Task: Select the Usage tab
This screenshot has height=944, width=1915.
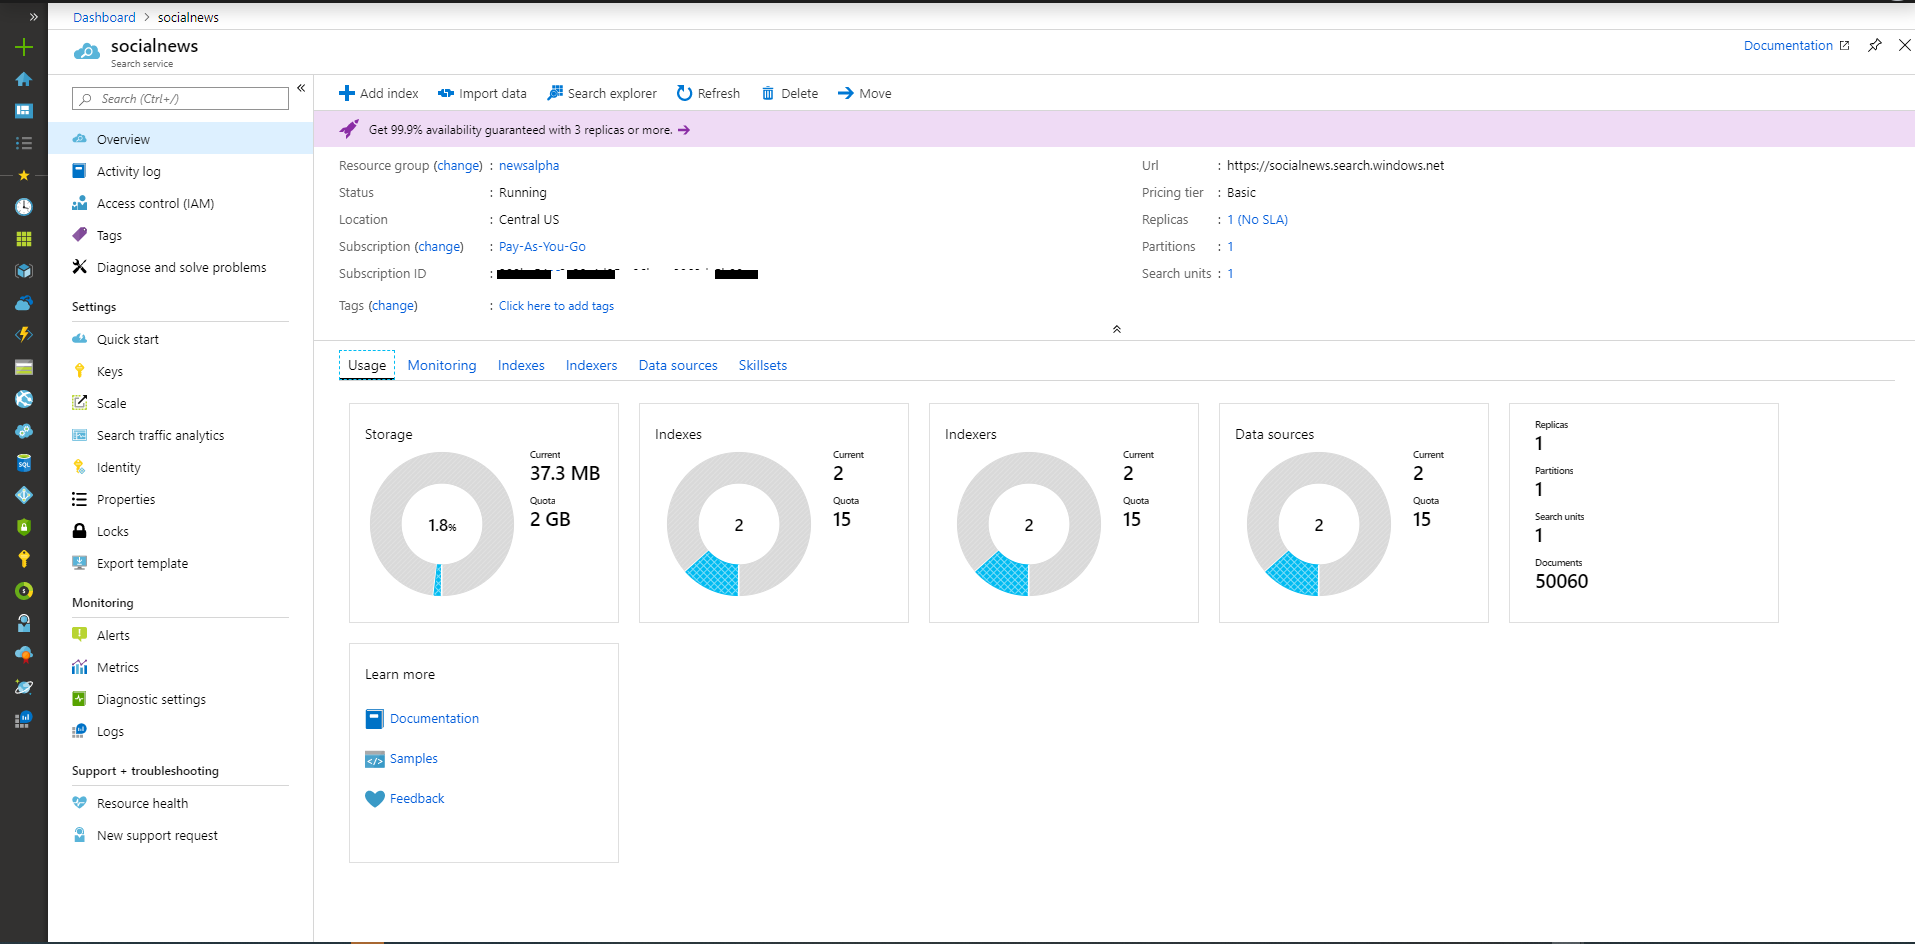Action: coord(367,365)
